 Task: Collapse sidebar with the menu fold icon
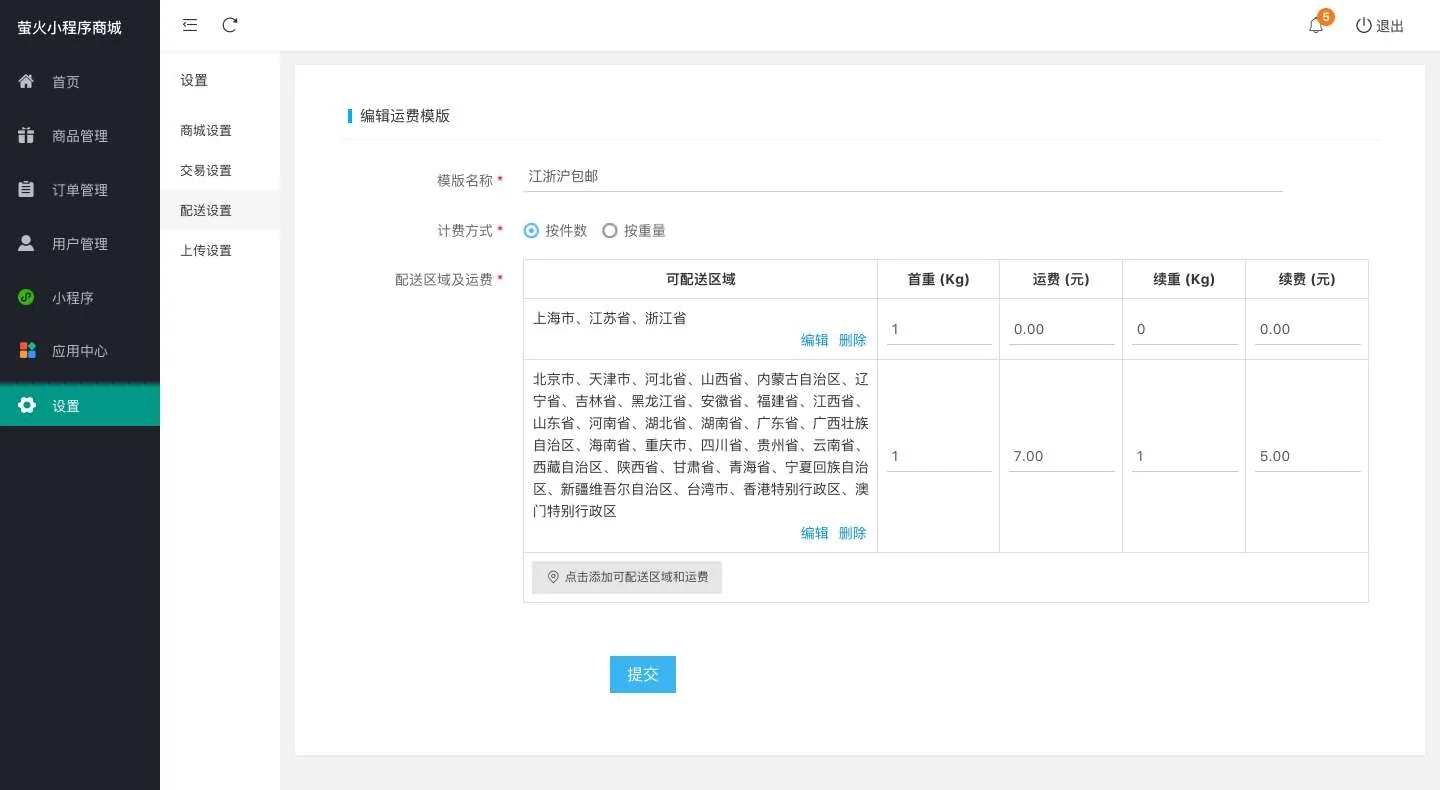click(x=190, y=25)
